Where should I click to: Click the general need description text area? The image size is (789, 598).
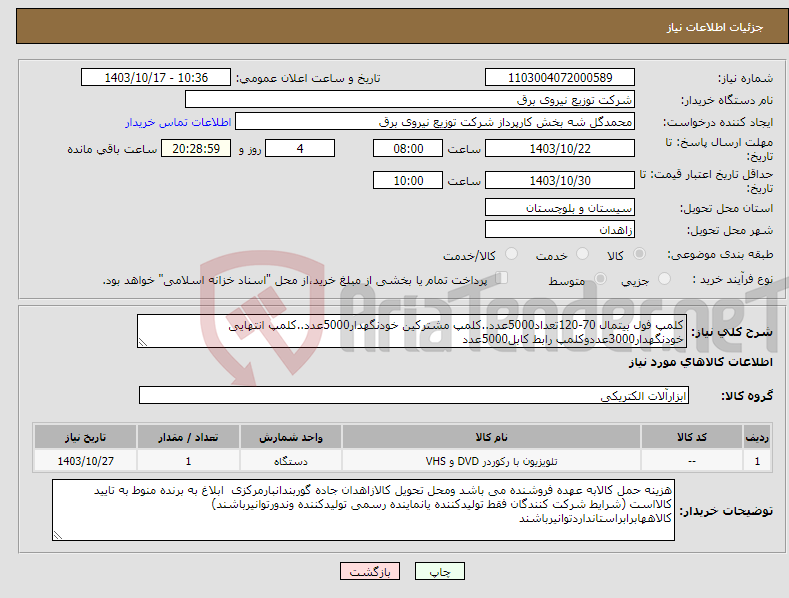click(x=411, y=331)
